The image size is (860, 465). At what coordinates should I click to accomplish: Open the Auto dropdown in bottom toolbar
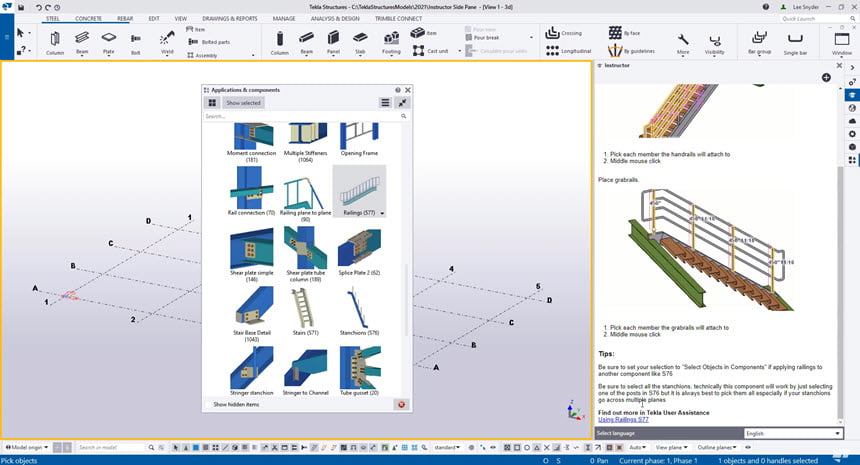pos(637,447)
